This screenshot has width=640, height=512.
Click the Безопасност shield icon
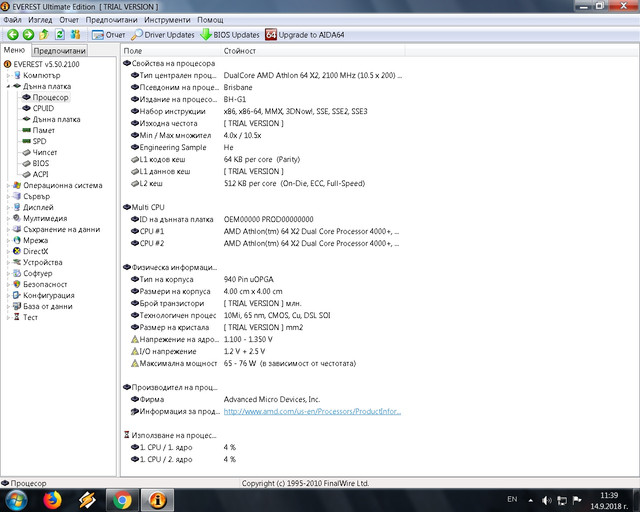[x=17, y=284]
